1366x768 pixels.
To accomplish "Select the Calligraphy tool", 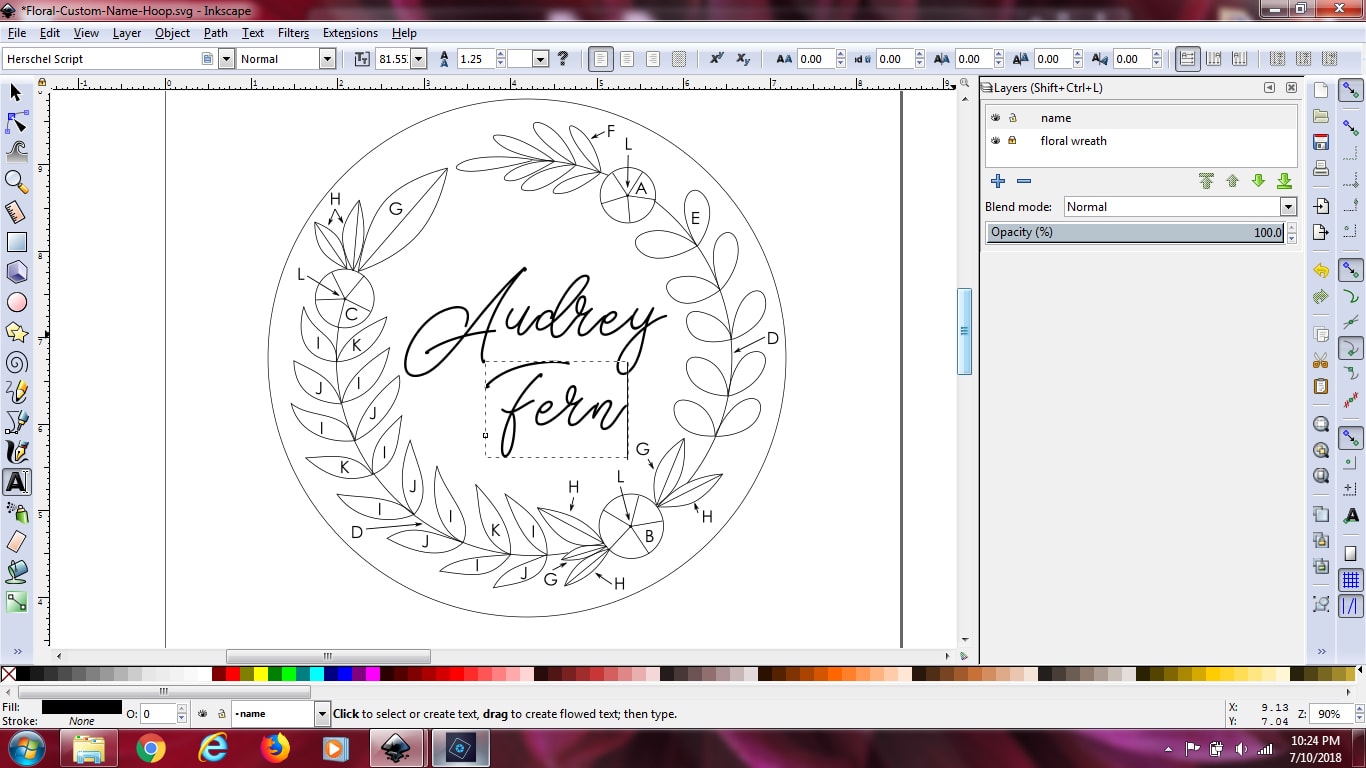I will tap(16, 452).
